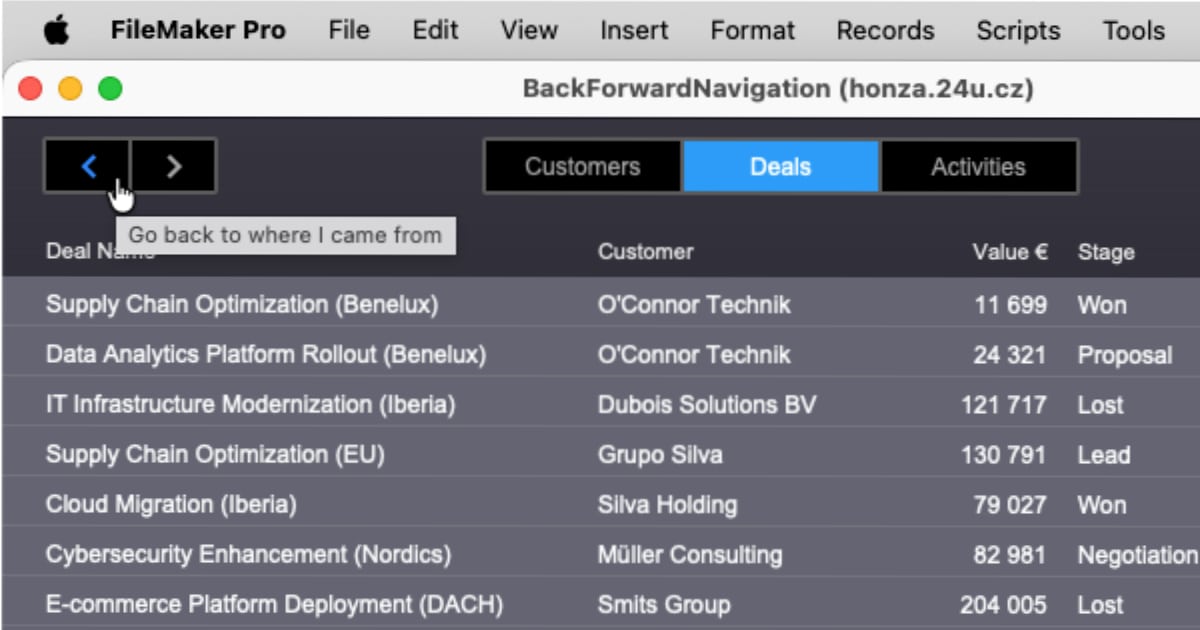Open the File menu
The image size is (1200, 630).
click(x=349, y=31)
